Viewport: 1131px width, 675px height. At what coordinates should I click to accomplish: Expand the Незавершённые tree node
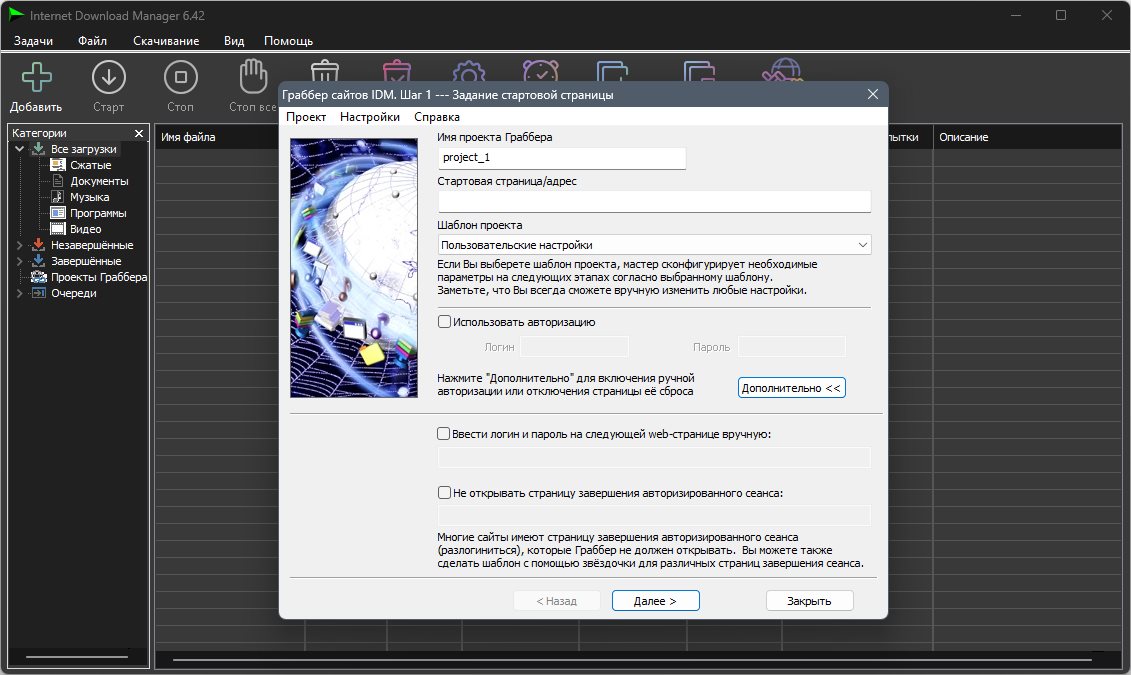pos(19,245)
